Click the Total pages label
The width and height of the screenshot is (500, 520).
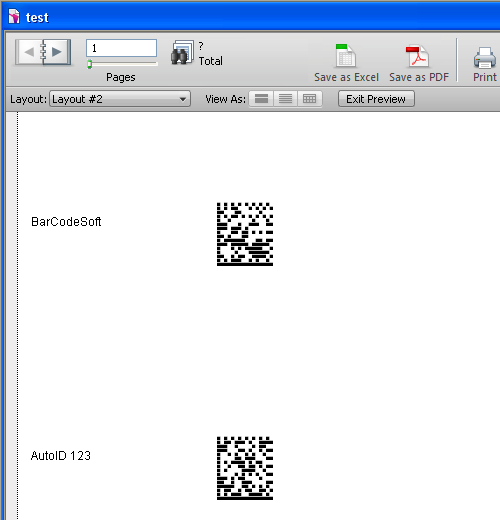click(210, 61)
